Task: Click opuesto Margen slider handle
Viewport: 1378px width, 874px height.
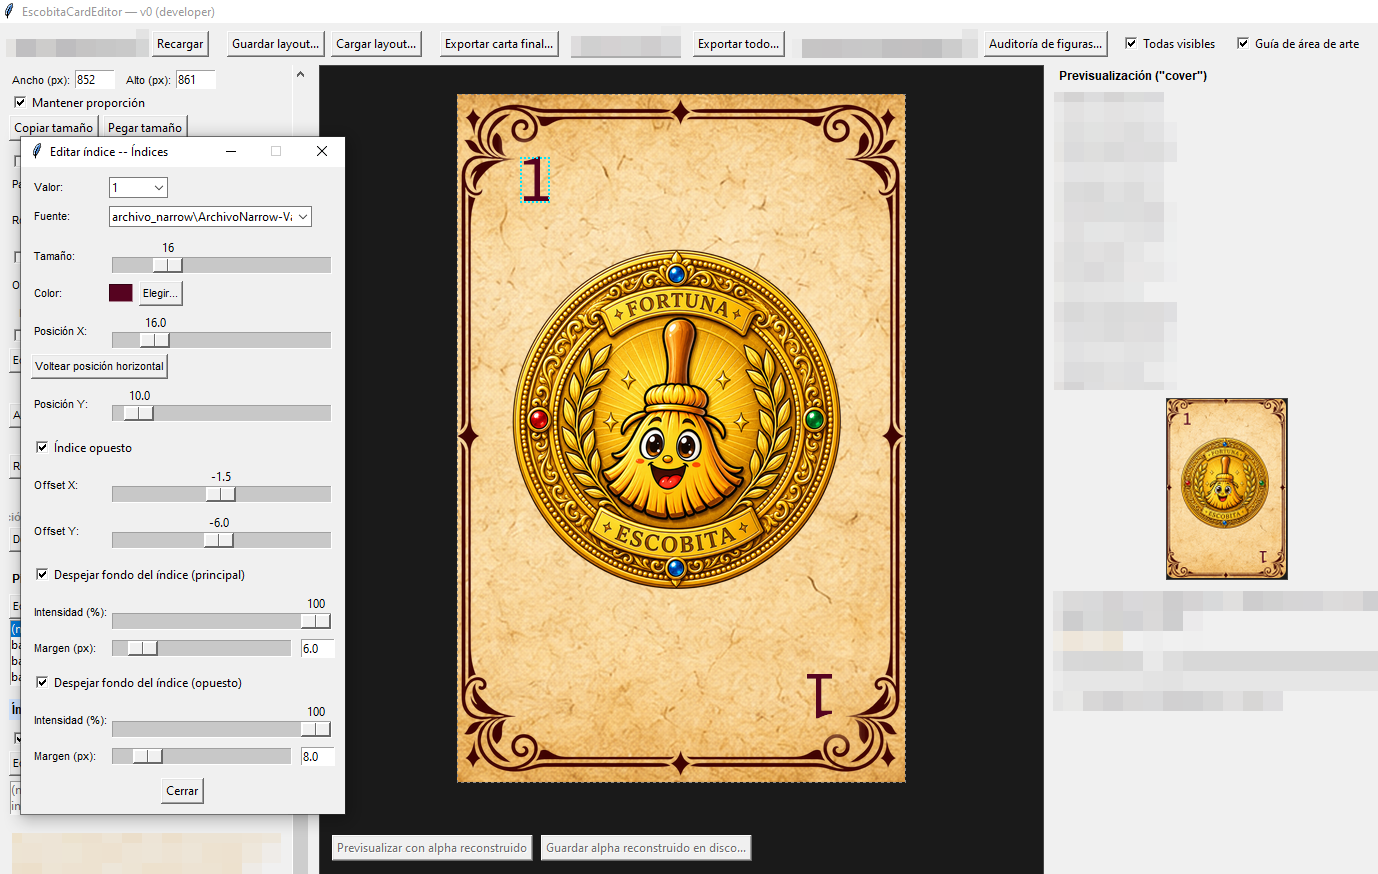Action: [148, 756]
